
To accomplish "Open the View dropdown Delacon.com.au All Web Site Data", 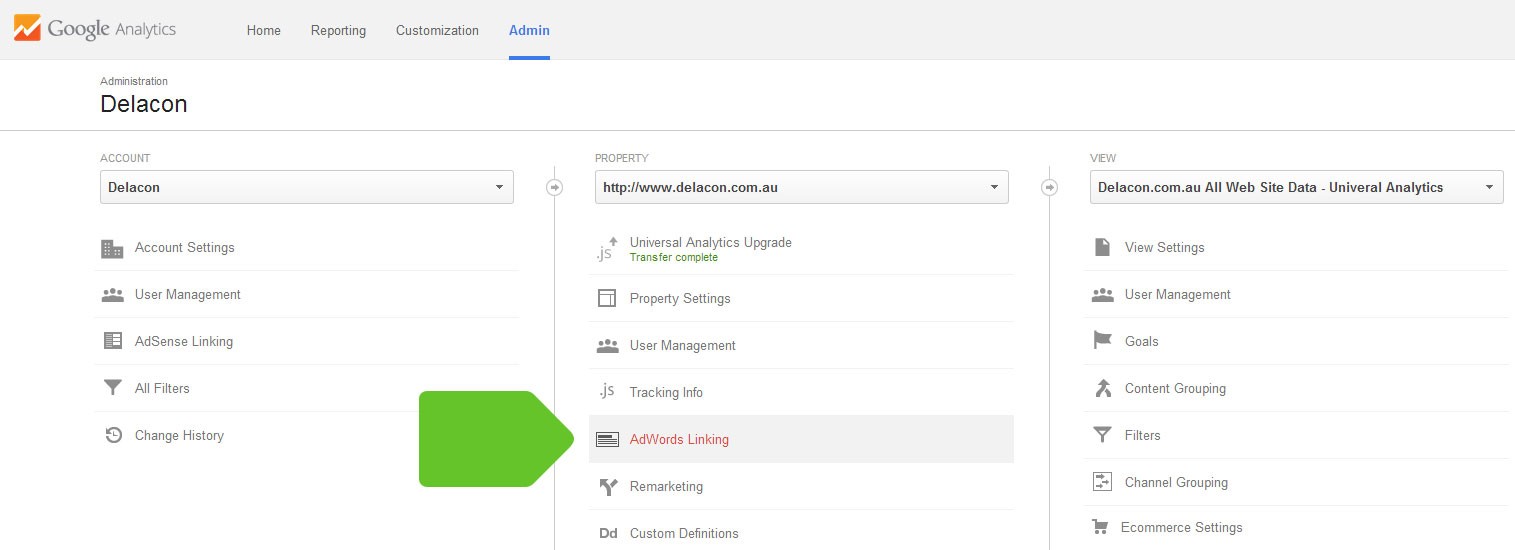I will tap(1297, 187).
